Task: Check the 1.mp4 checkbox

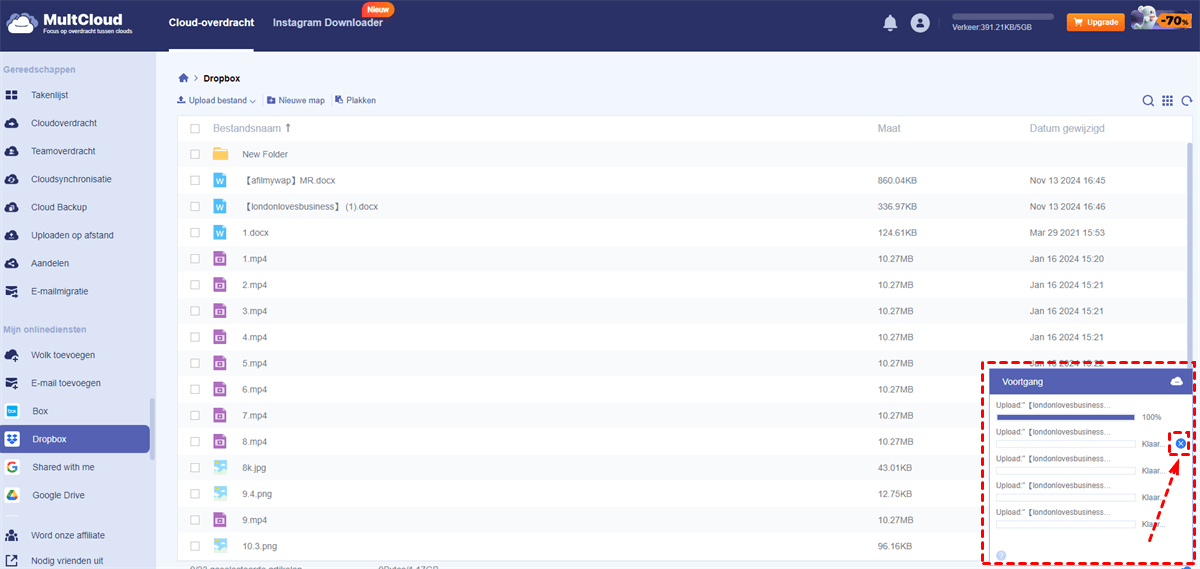Action: [195, 258]
